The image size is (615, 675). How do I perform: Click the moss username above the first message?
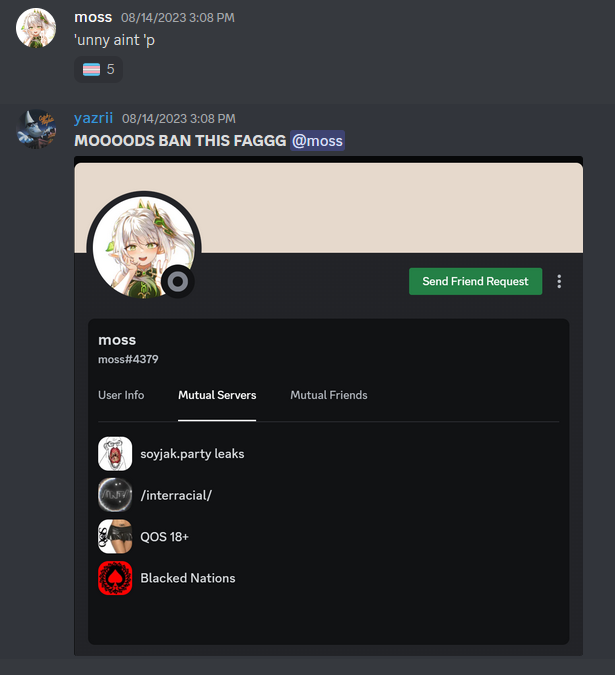click(93, 17)
